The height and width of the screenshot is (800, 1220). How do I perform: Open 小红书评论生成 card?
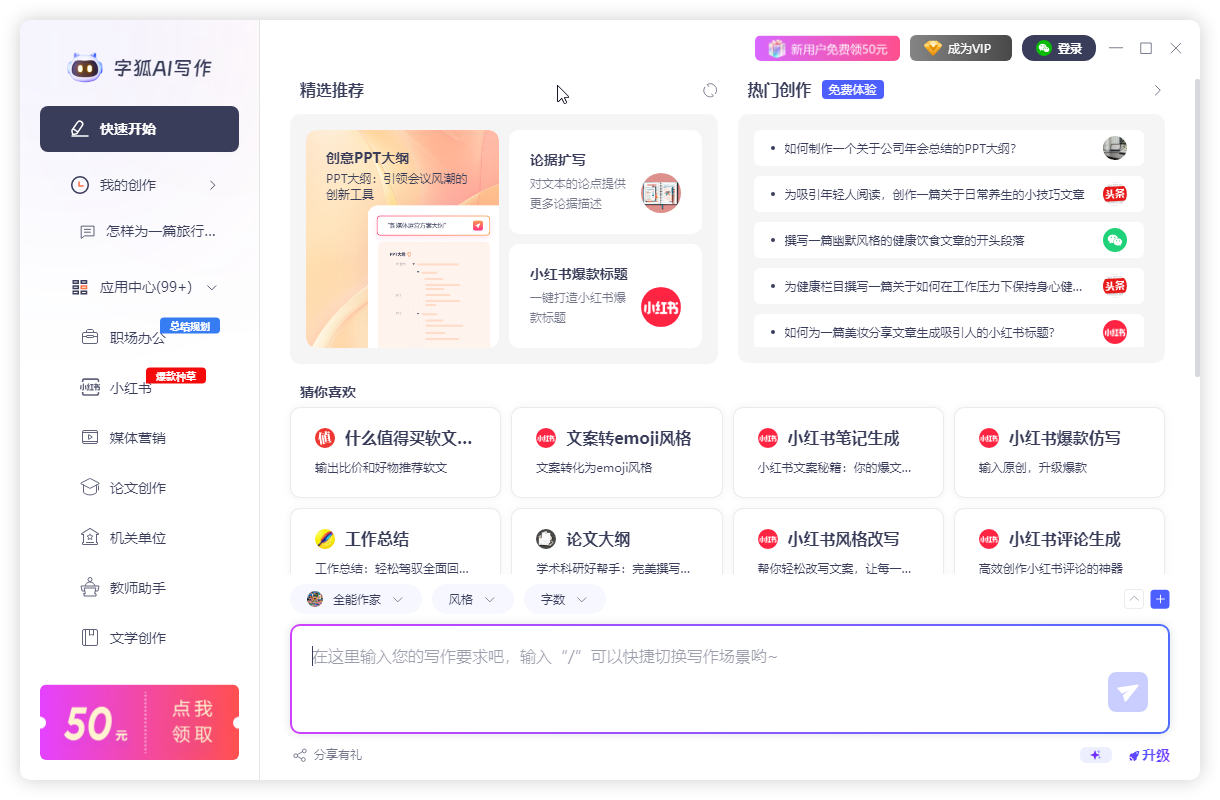1059,541
